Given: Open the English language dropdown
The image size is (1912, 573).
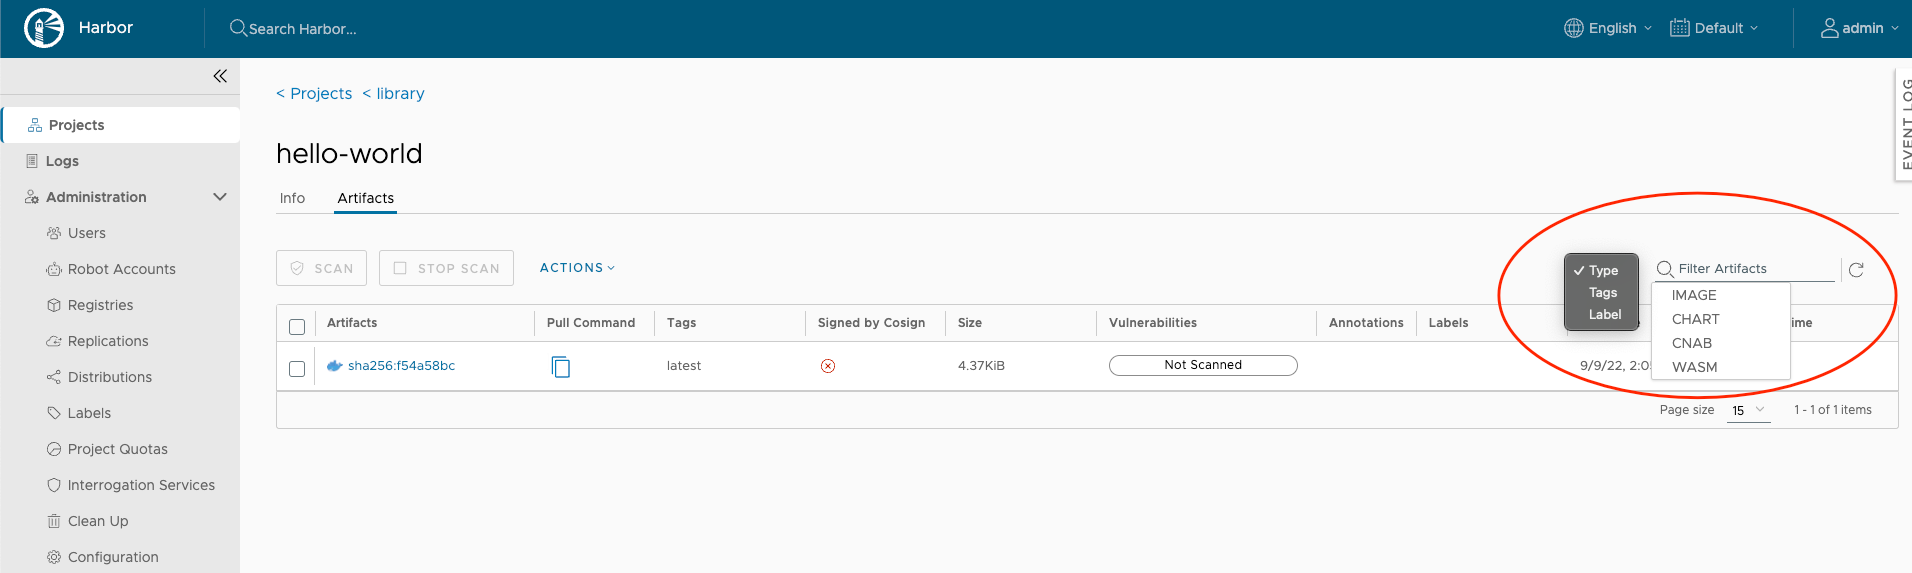Looking at the screenshot, I should click(1608, 28).
